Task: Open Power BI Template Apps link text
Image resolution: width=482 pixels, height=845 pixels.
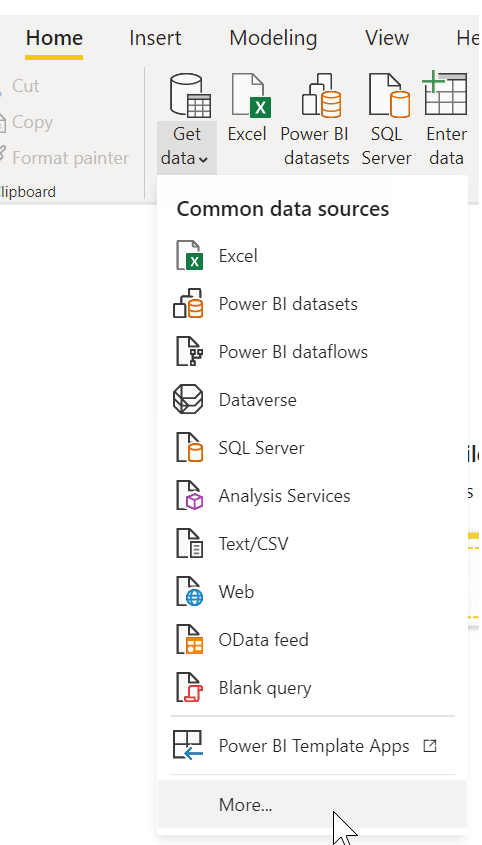Action: tap(314, 746)
